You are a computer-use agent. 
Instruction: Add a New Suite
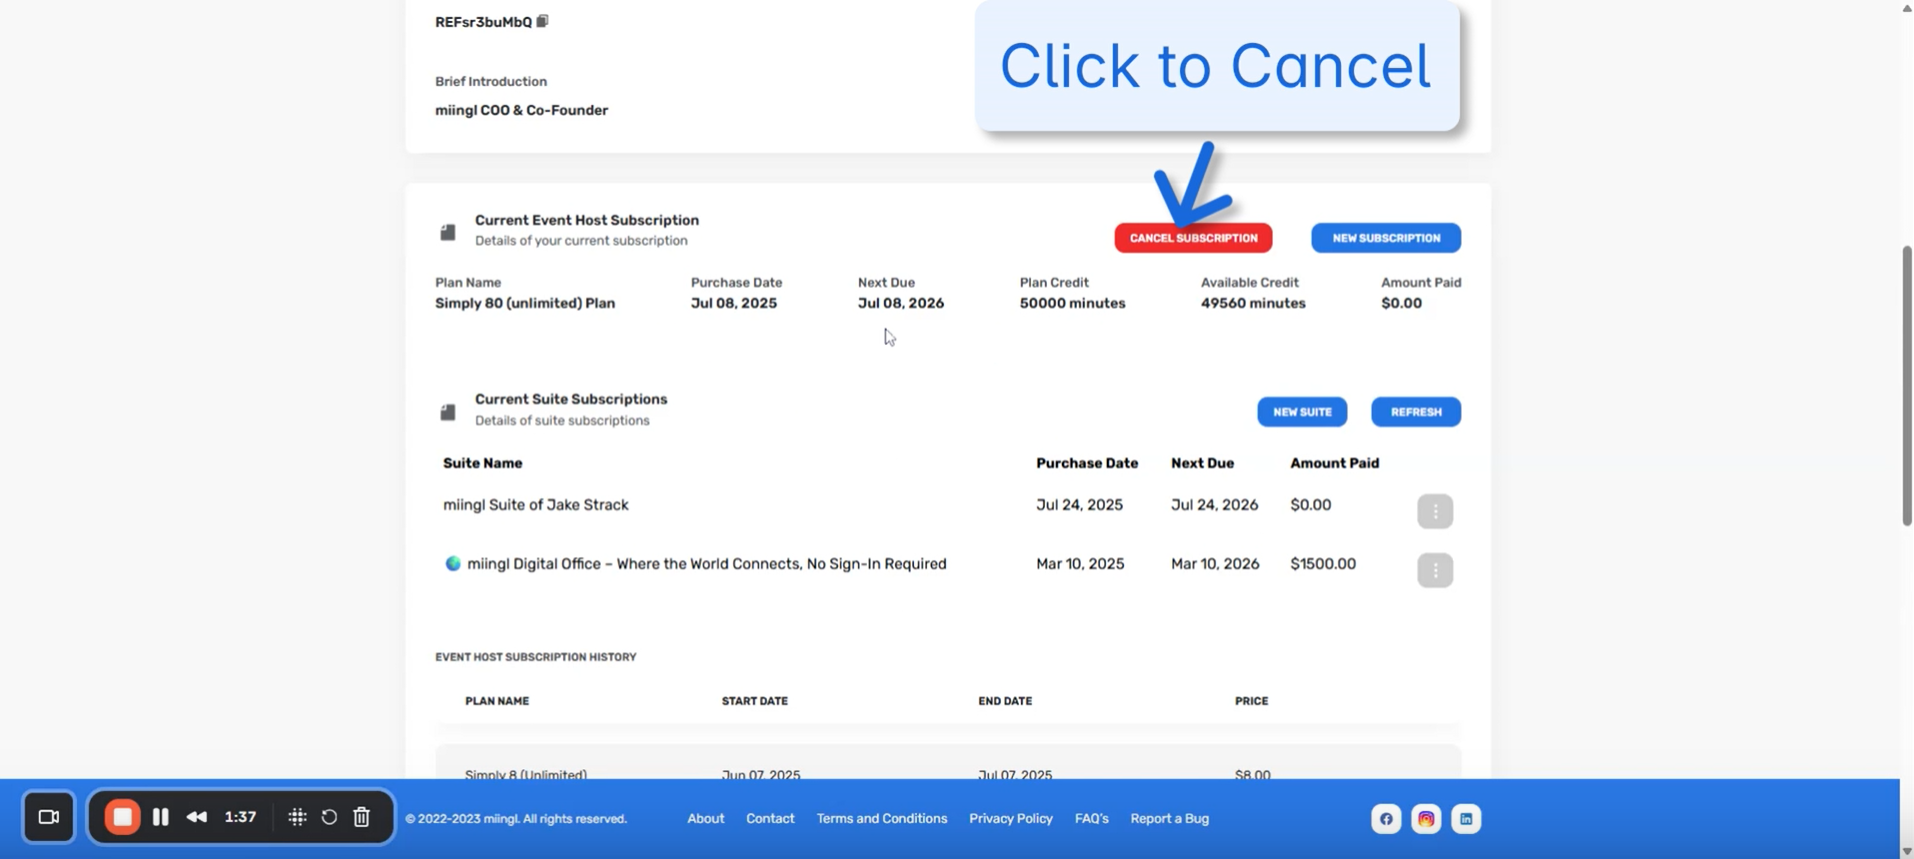(1301, 412)
